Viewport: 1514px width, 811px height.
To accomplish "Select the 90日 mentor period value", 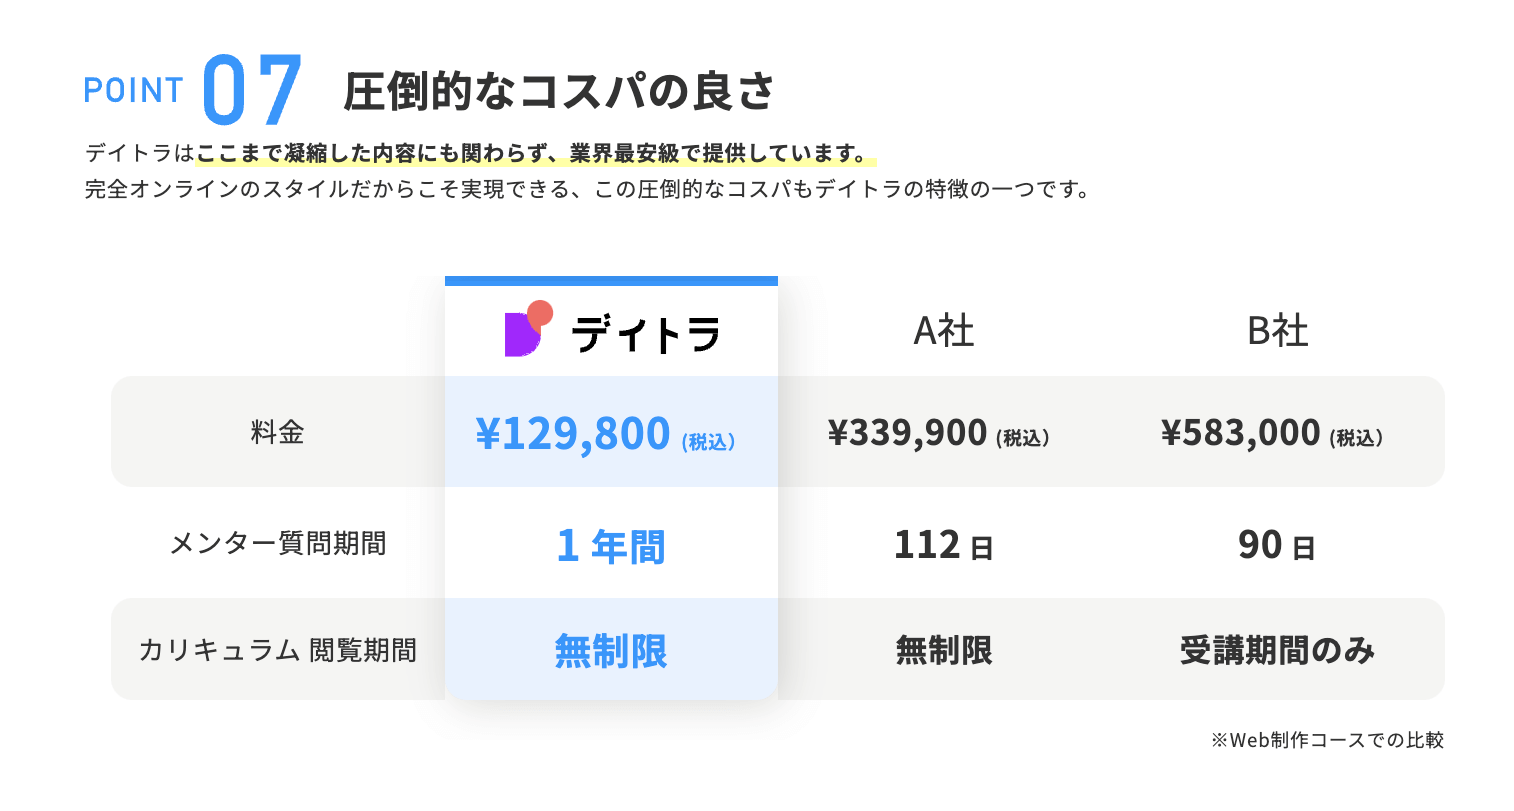I will (1276, 546).
